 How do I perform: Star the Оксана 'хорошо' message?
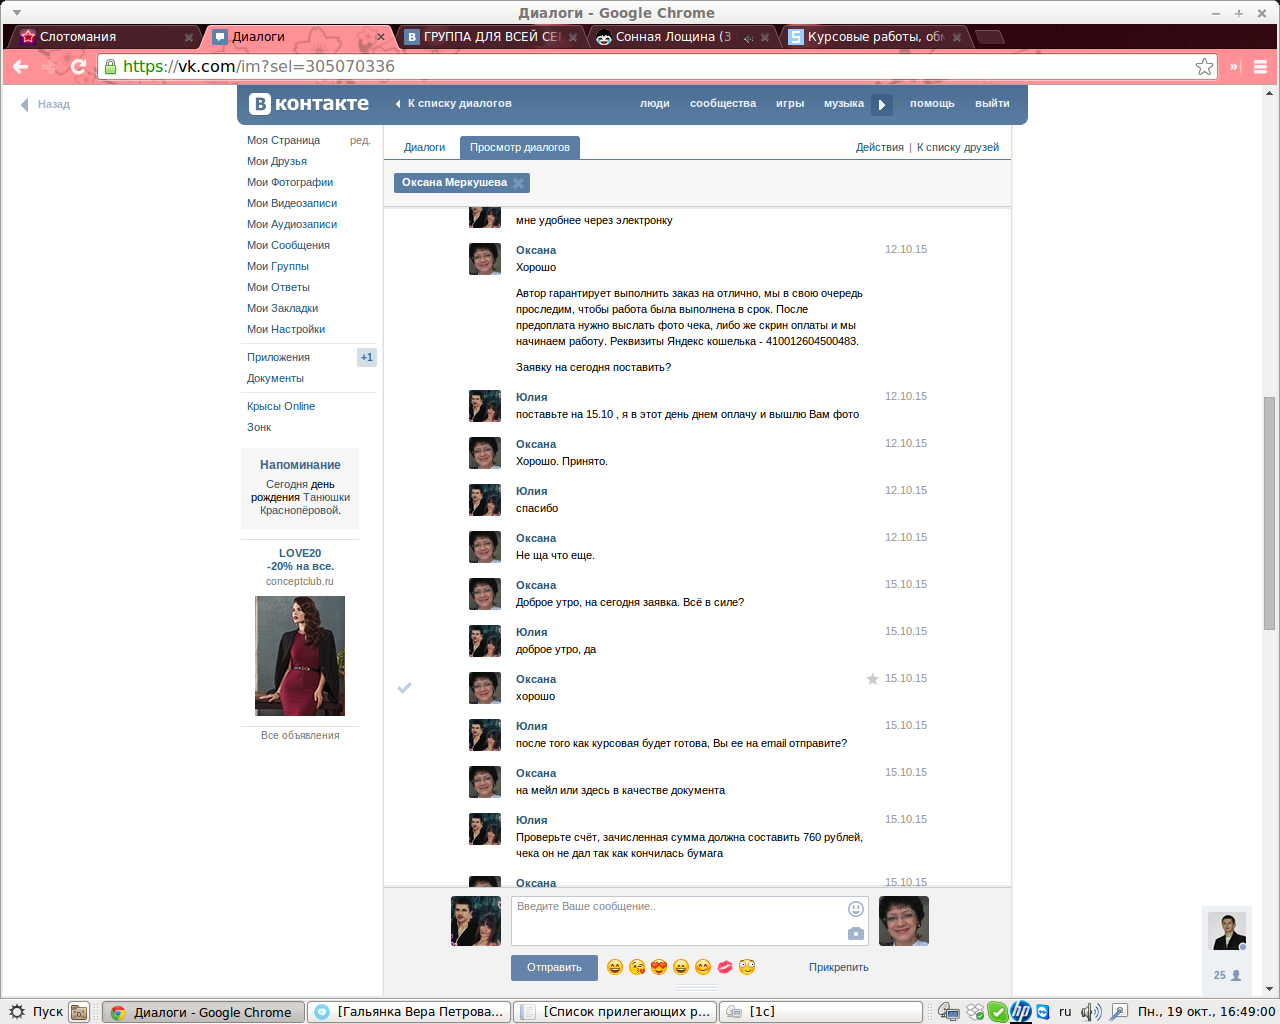coord(872,679)
